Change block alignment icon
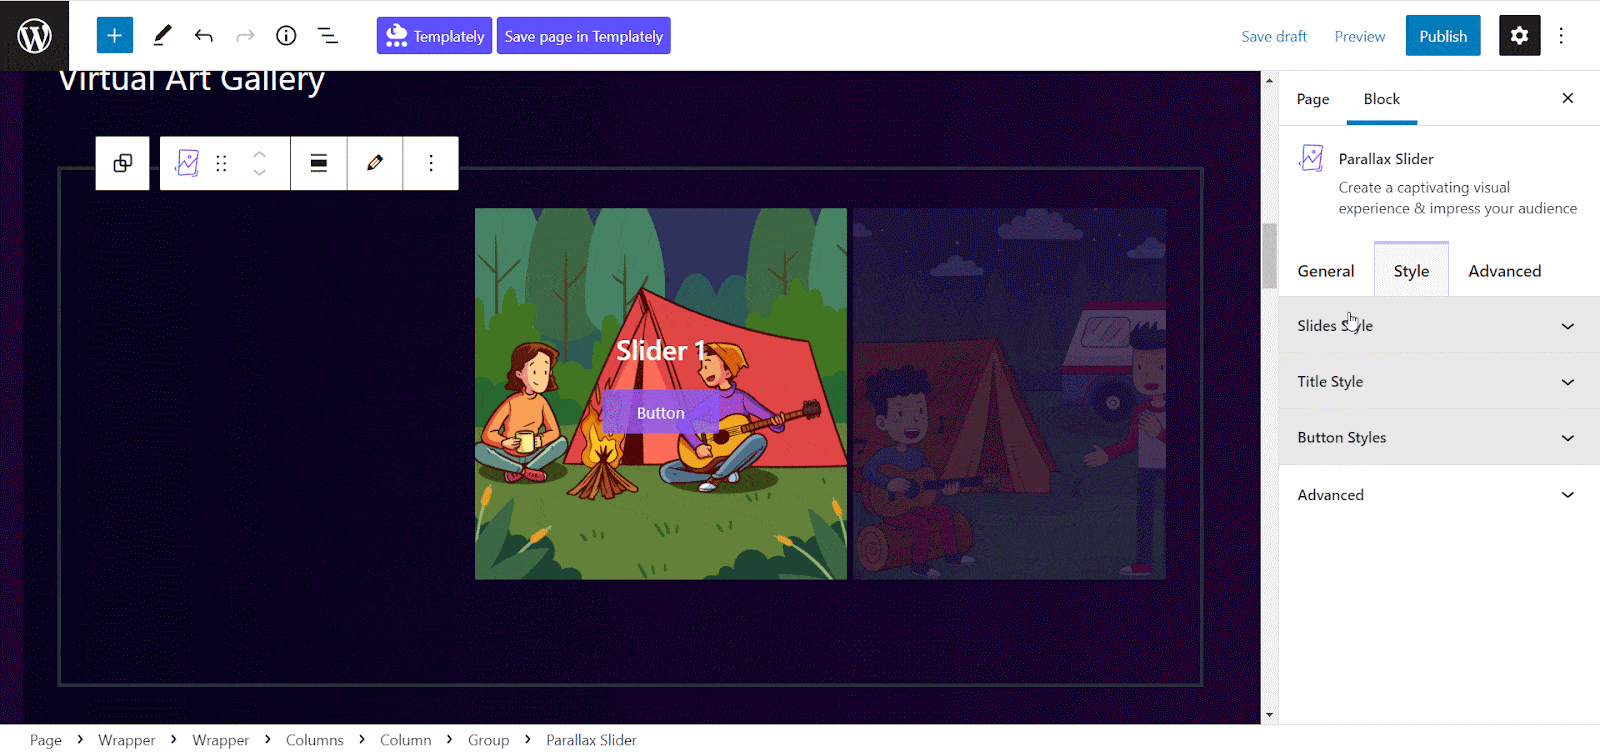The height and width of the screenshot is (752, 1600). pyautogui.click(x=319, y=163)
